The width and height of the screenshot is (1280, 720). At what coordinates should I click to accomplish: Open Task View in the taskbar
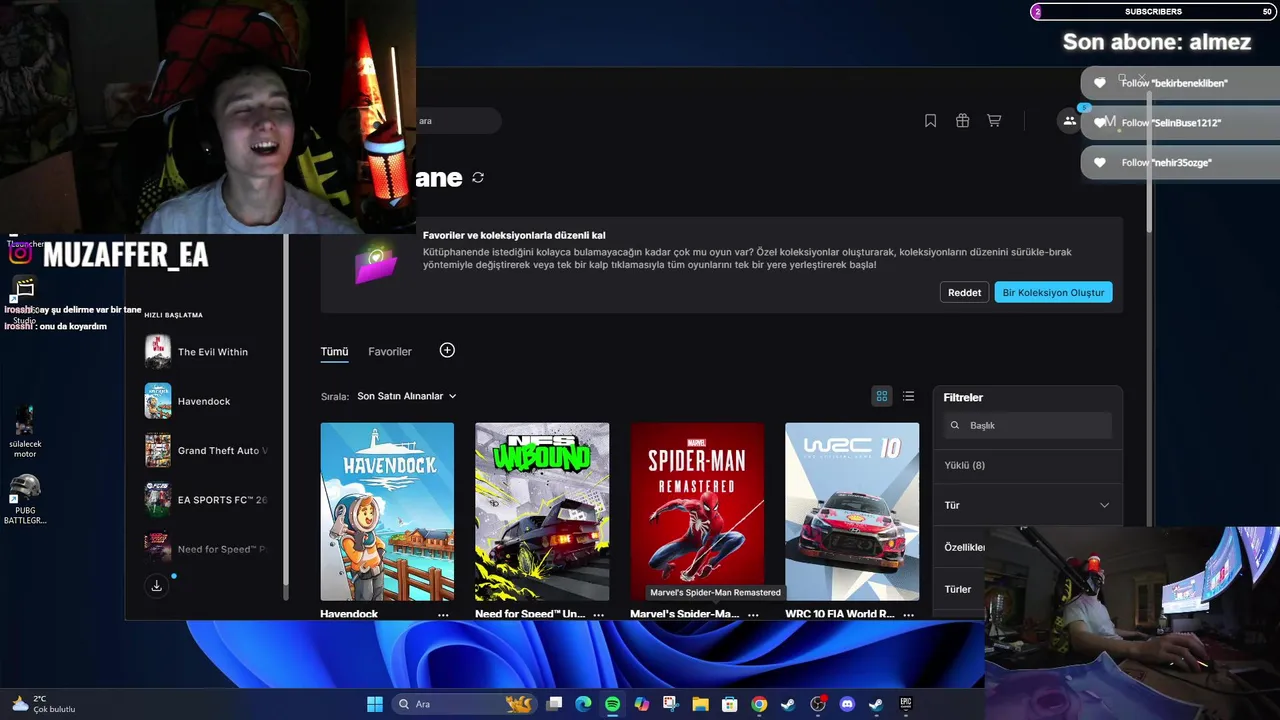point(554,704)
